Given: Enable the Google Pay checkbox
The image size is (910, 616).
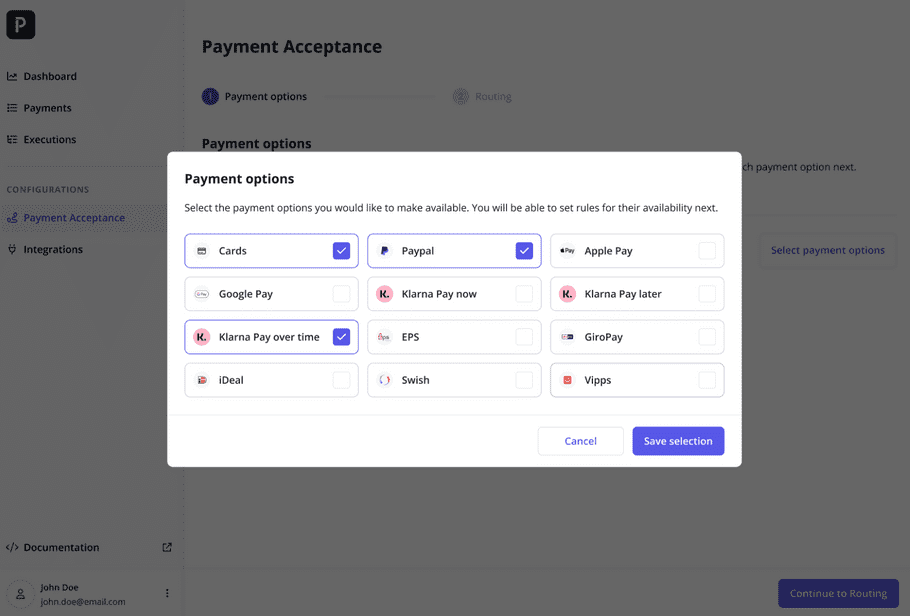Looking at the screenshot, I should pos(341,294).
